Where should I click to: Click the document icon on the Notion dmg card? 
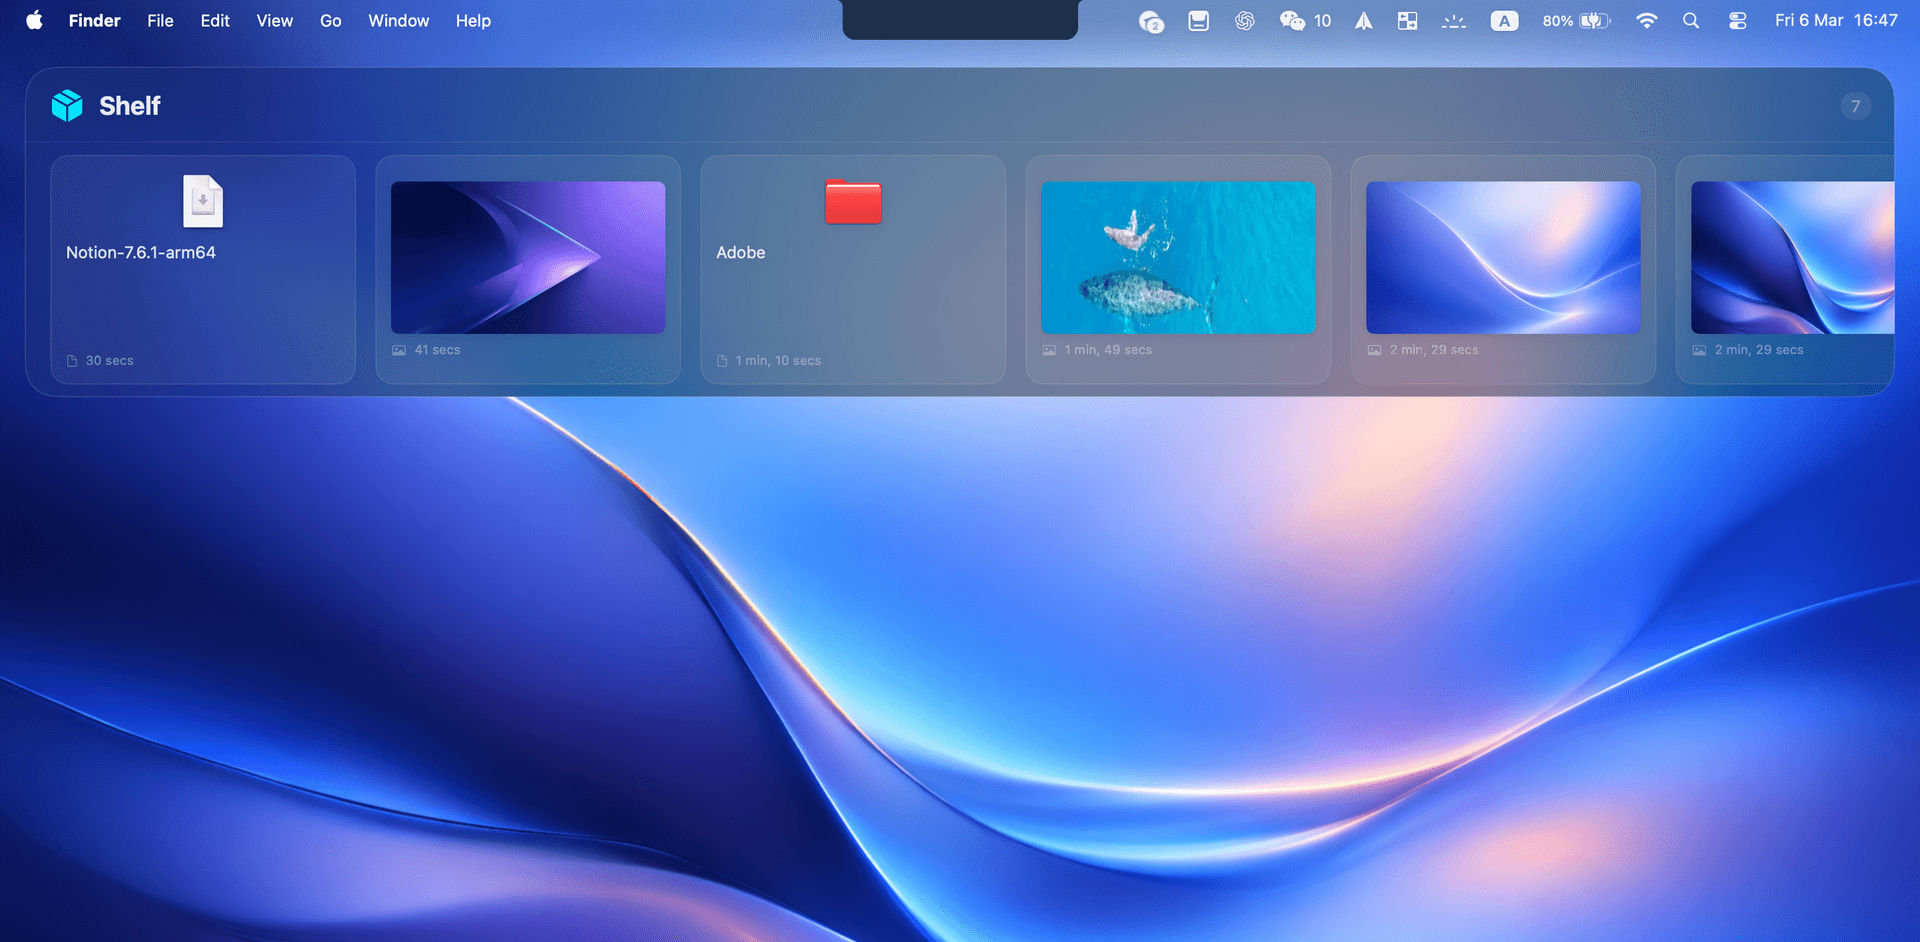(x=203, y=200)
